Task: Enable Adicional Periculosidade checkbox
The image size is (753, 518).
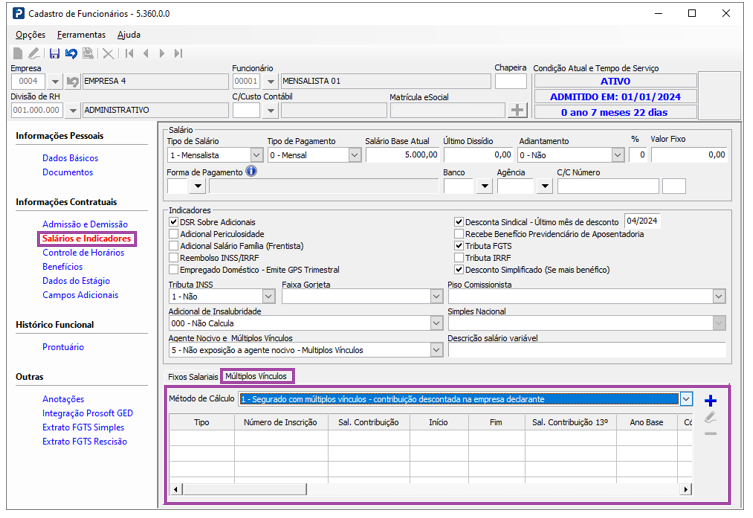Action: click(174, 234)
